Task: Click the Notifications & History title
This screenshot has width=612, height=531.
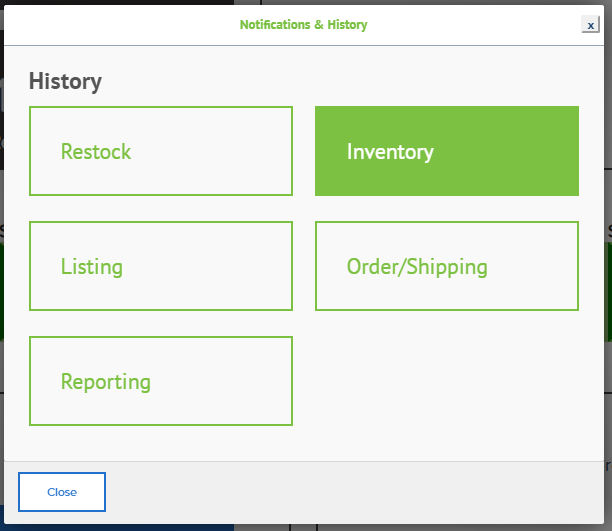Action: click(303, 25)
